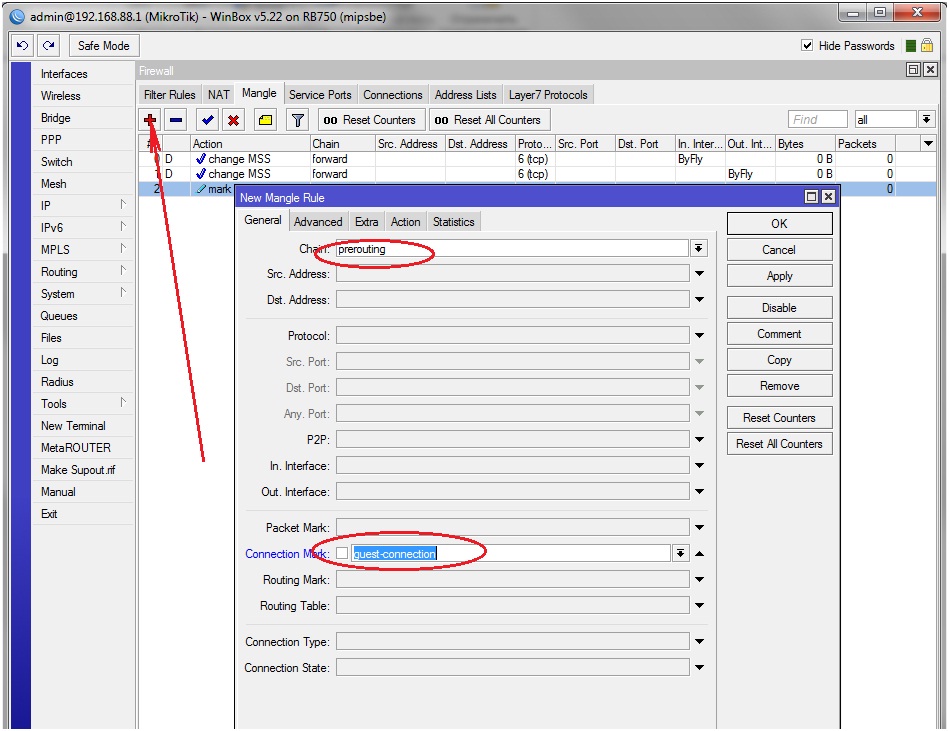Viewport: 949px width, 731px height.
Task: Open the Connection Mark dropdown list
Action: (680, 553)
